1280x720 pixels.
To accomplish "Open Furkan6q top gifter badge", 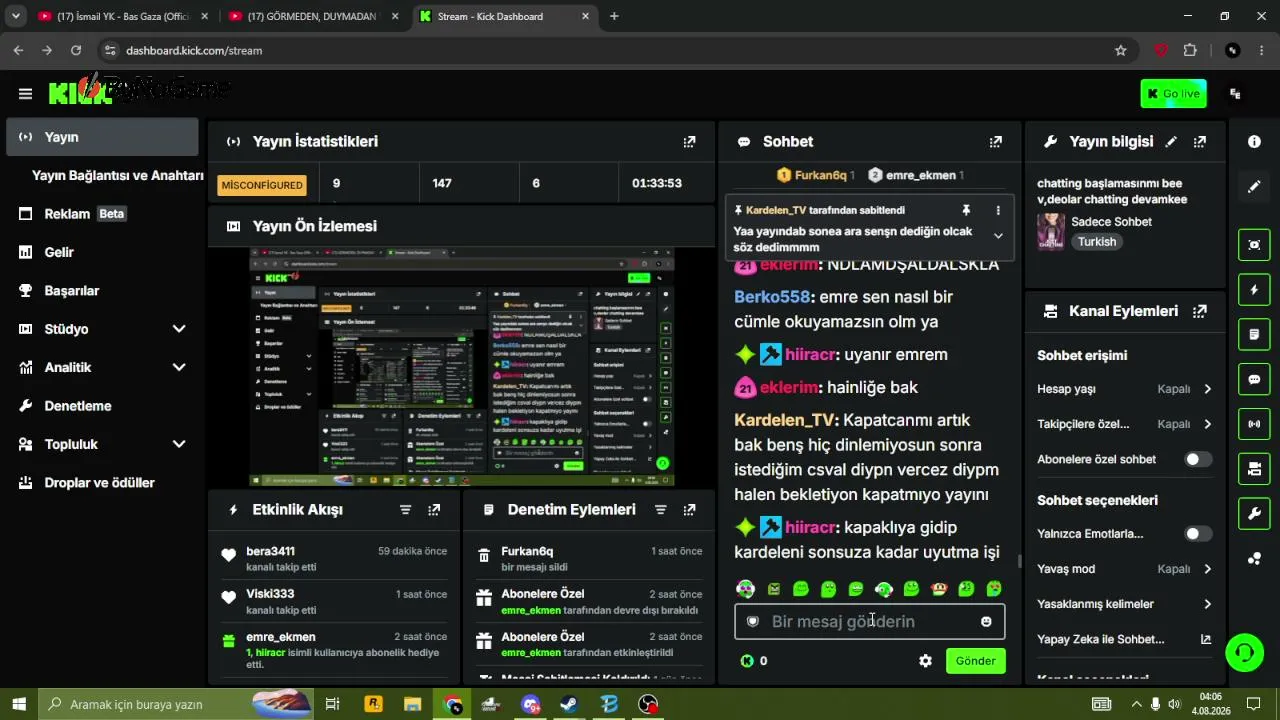I will pos(816,175).
